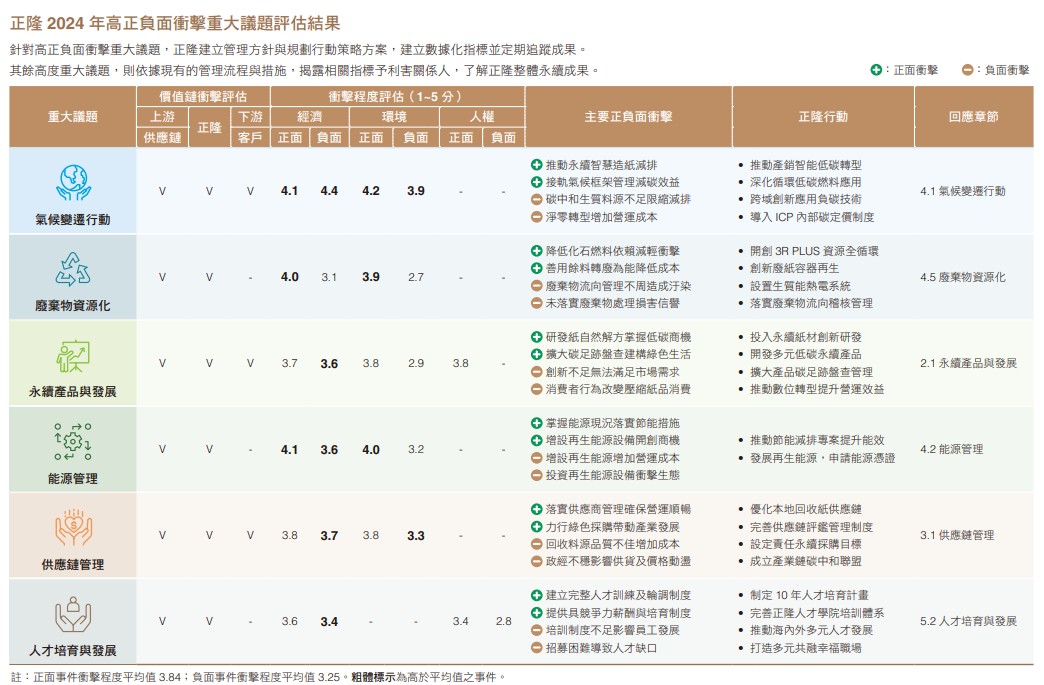Click the green plus icon beside 推動永續智慧造紙減排
The width and height of the screenshot is (1044, 685).
(537, 165)
